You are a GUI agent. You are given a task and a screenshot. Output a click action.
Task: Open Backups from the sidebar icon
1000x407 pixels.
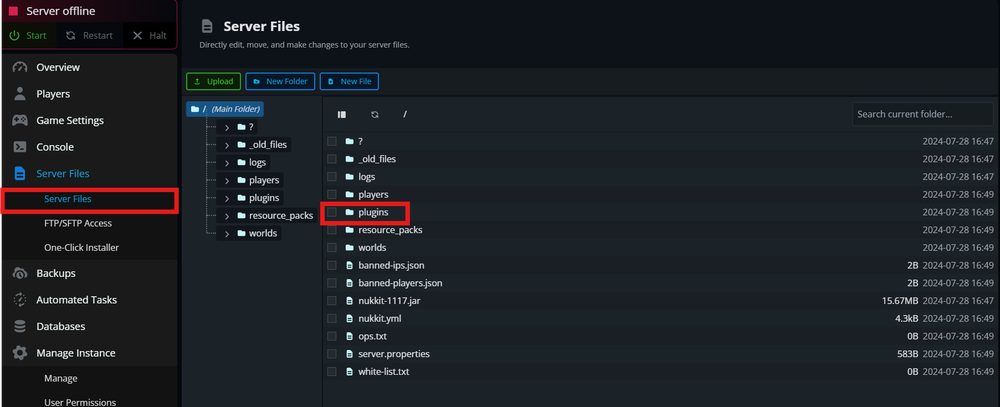tap(19, 273)
